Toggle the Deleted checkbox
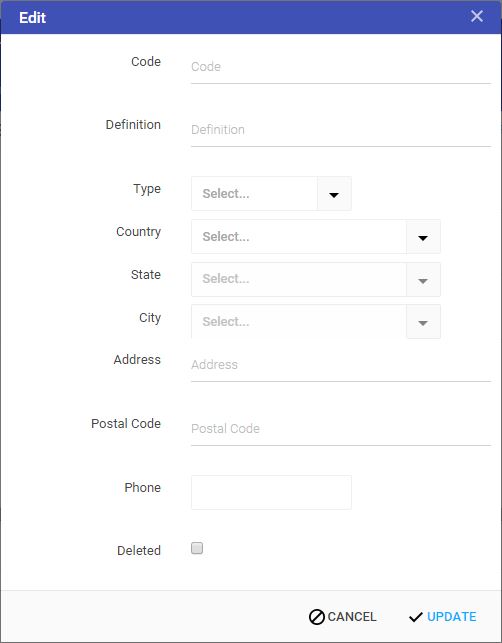The width and height of the screenshot is (502, 643). coord(197,548)
